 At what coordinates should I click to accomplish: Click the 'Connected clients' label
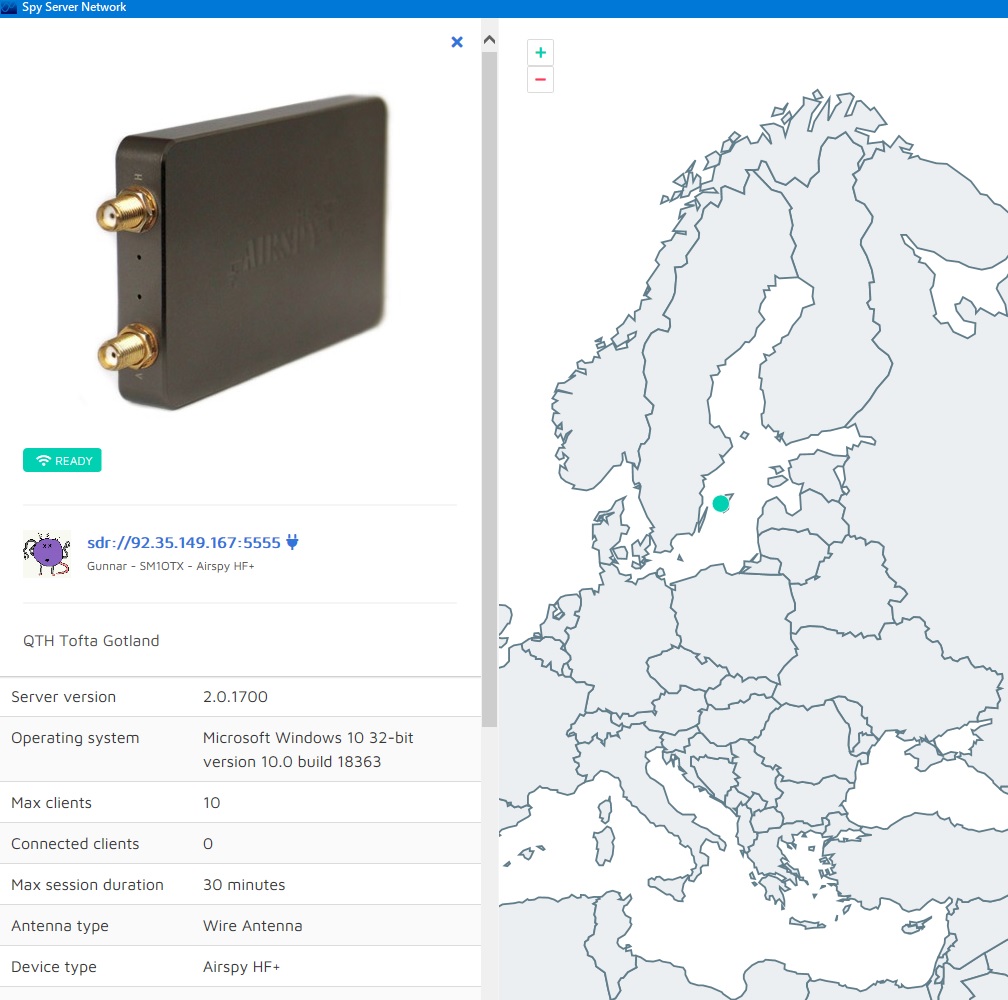tap(75, 844)
